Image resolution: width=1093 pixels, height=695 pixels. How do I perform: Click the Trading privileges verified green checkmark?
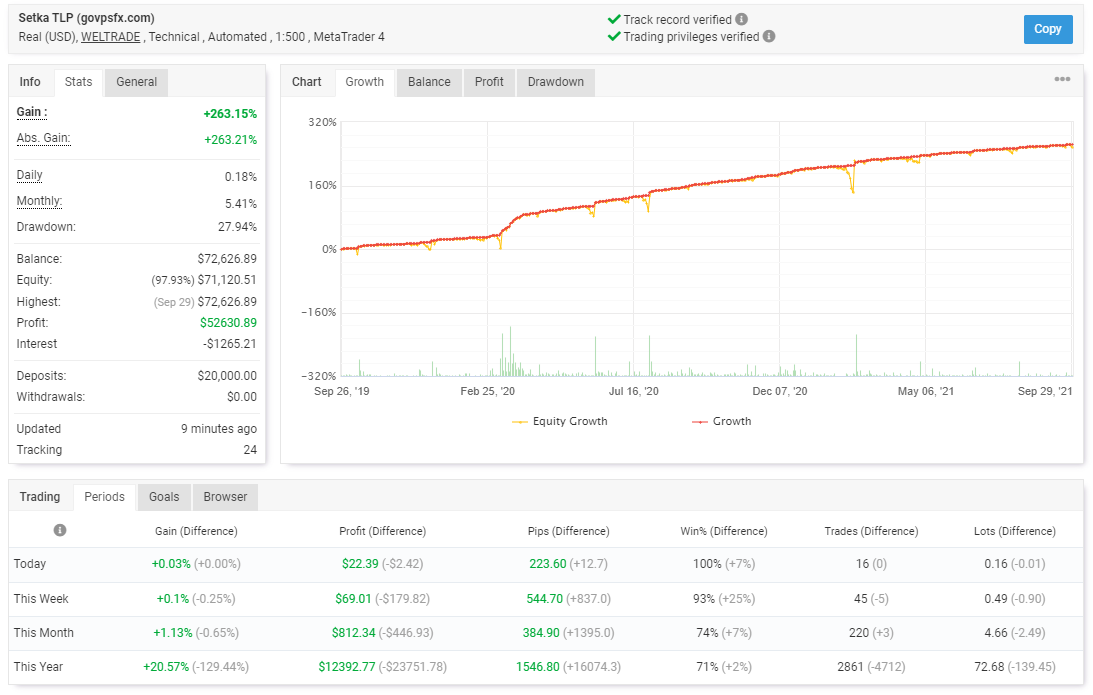click(614, 36)
